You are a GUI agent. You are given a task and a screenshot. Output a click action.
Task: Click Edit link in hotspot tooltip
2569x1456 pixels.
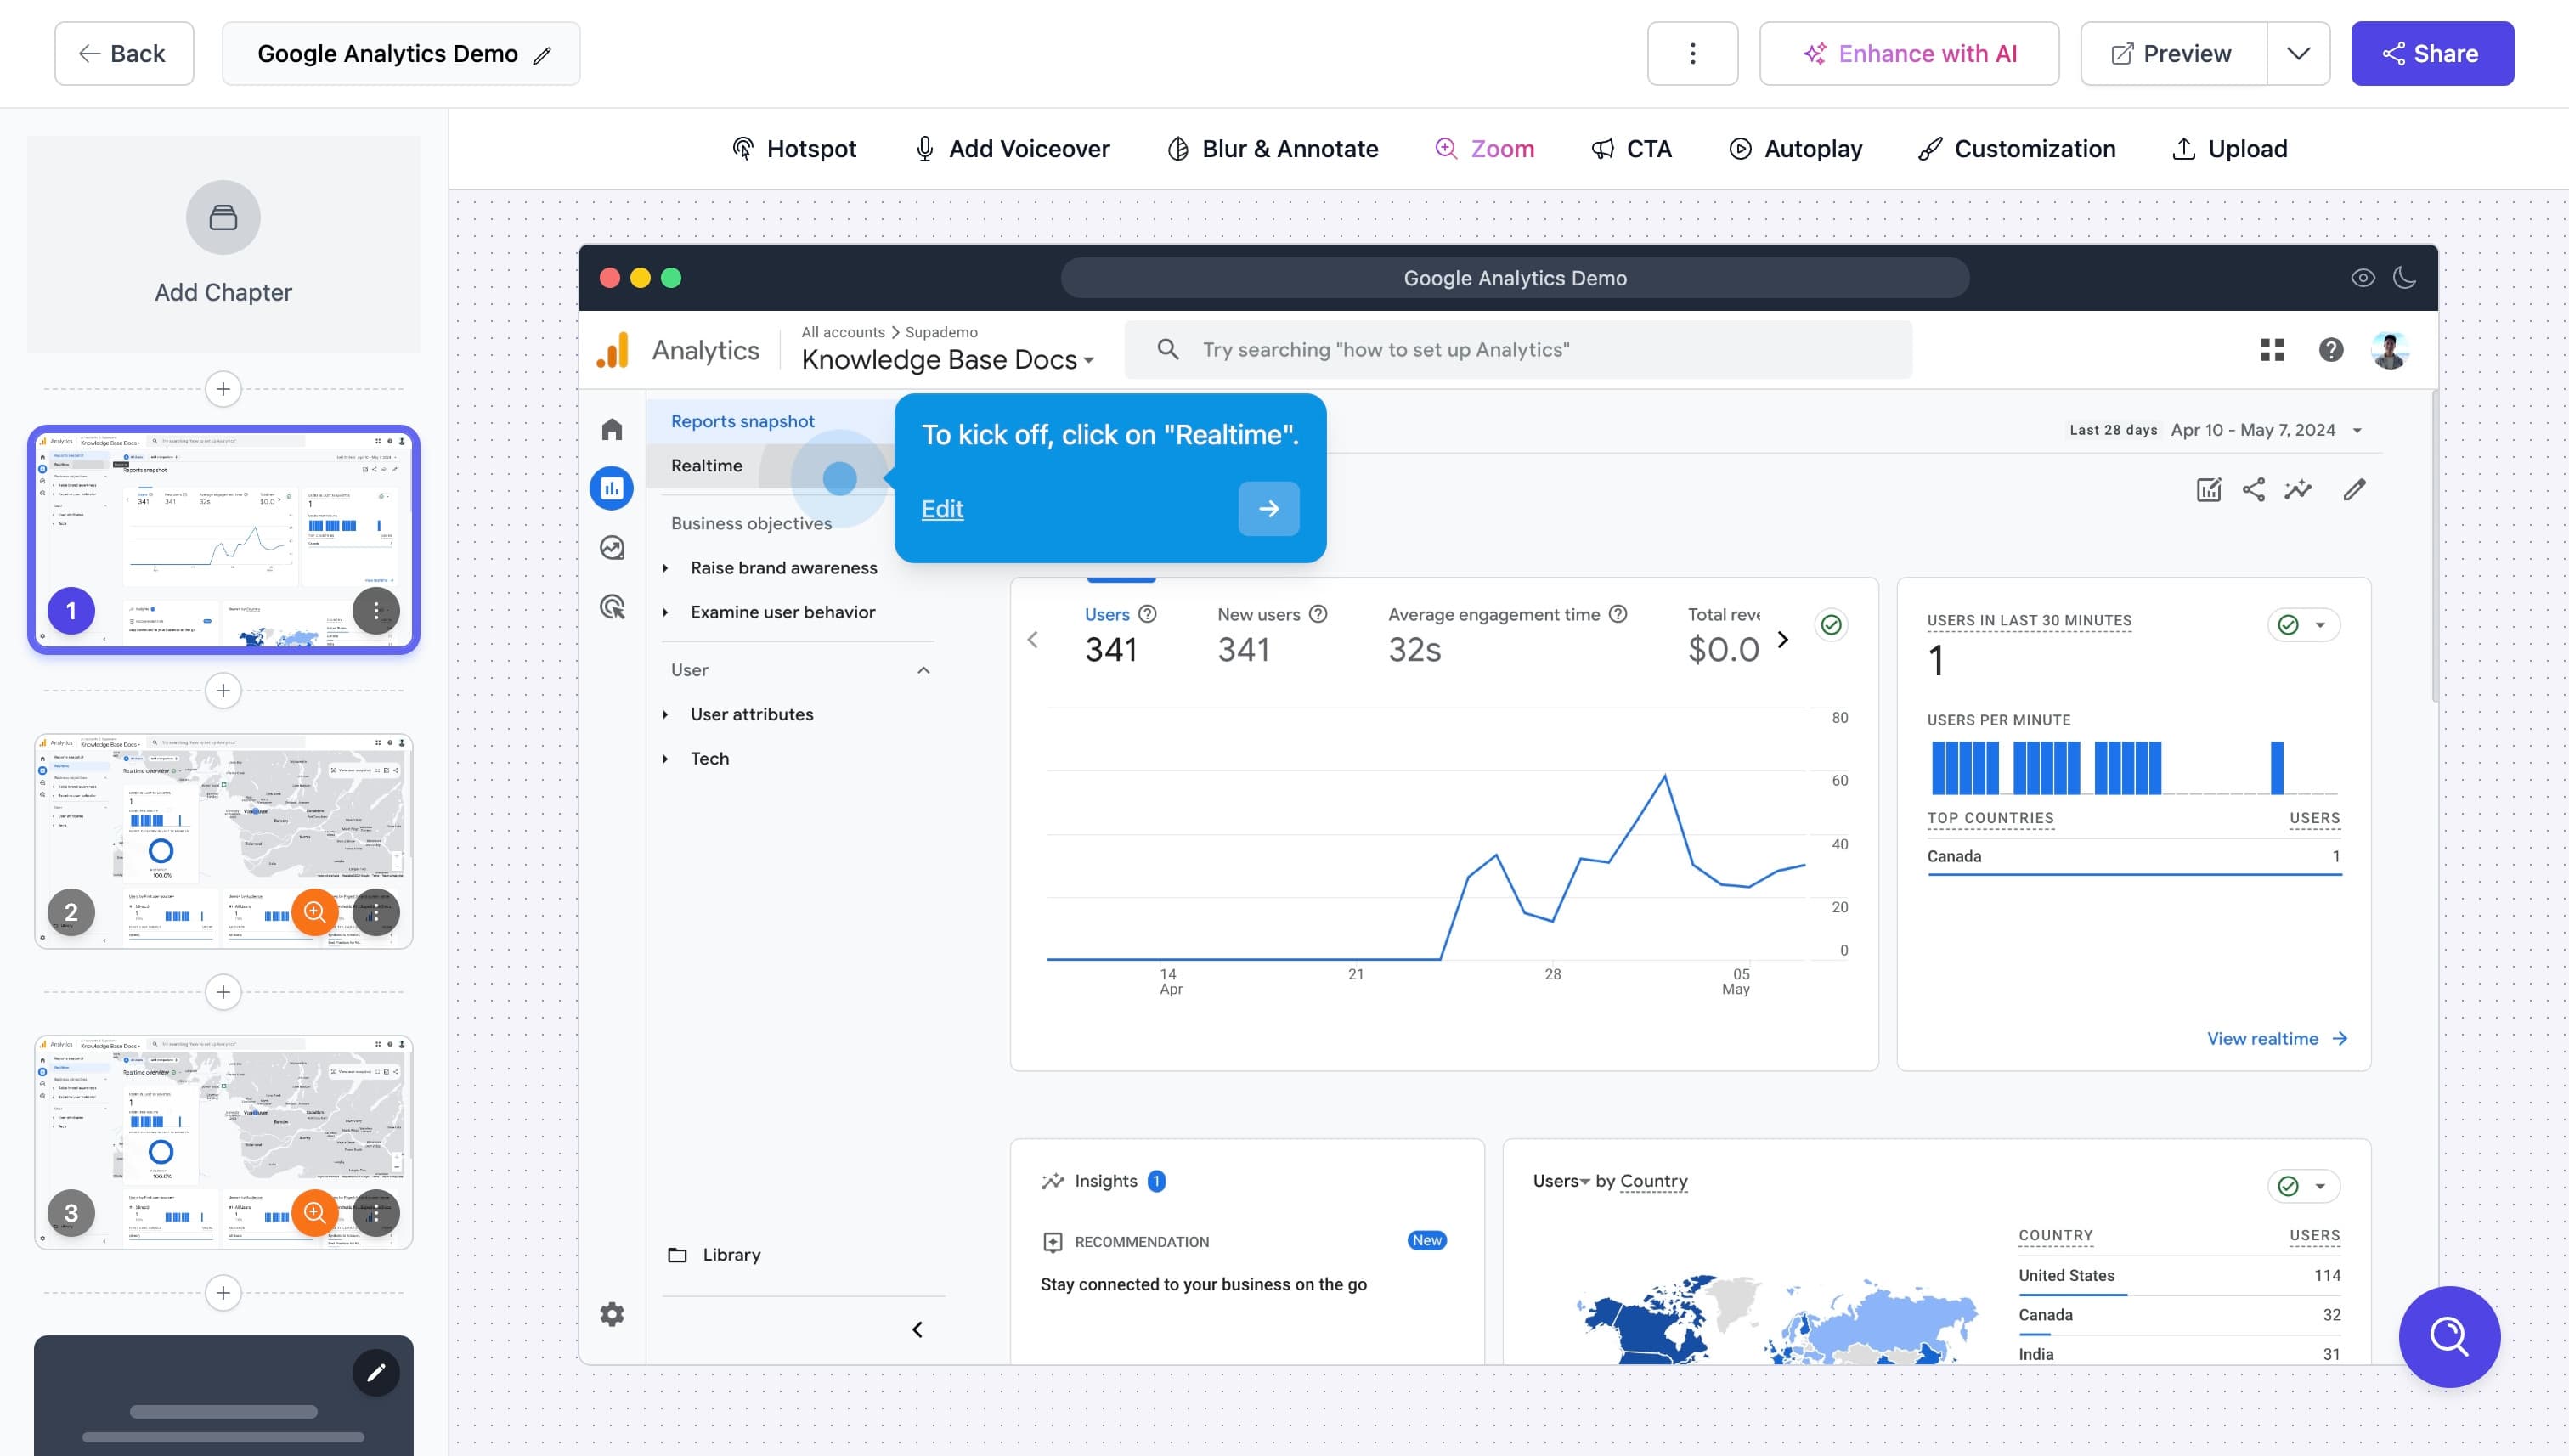(x=942, y=509)
